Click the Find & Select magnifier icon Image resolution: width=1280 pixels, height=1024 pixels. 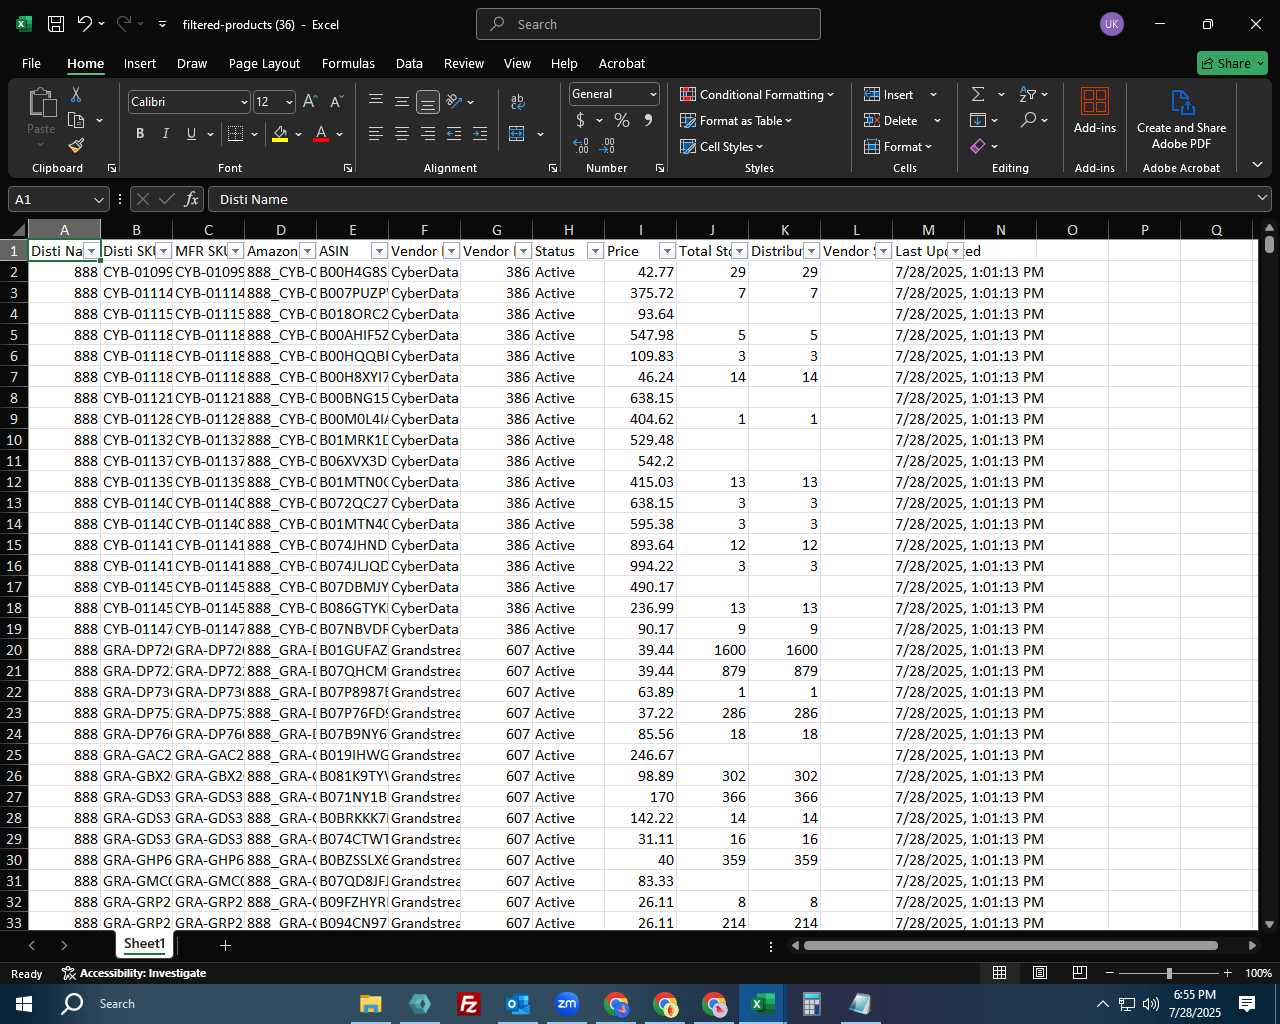click(1028, 120)
